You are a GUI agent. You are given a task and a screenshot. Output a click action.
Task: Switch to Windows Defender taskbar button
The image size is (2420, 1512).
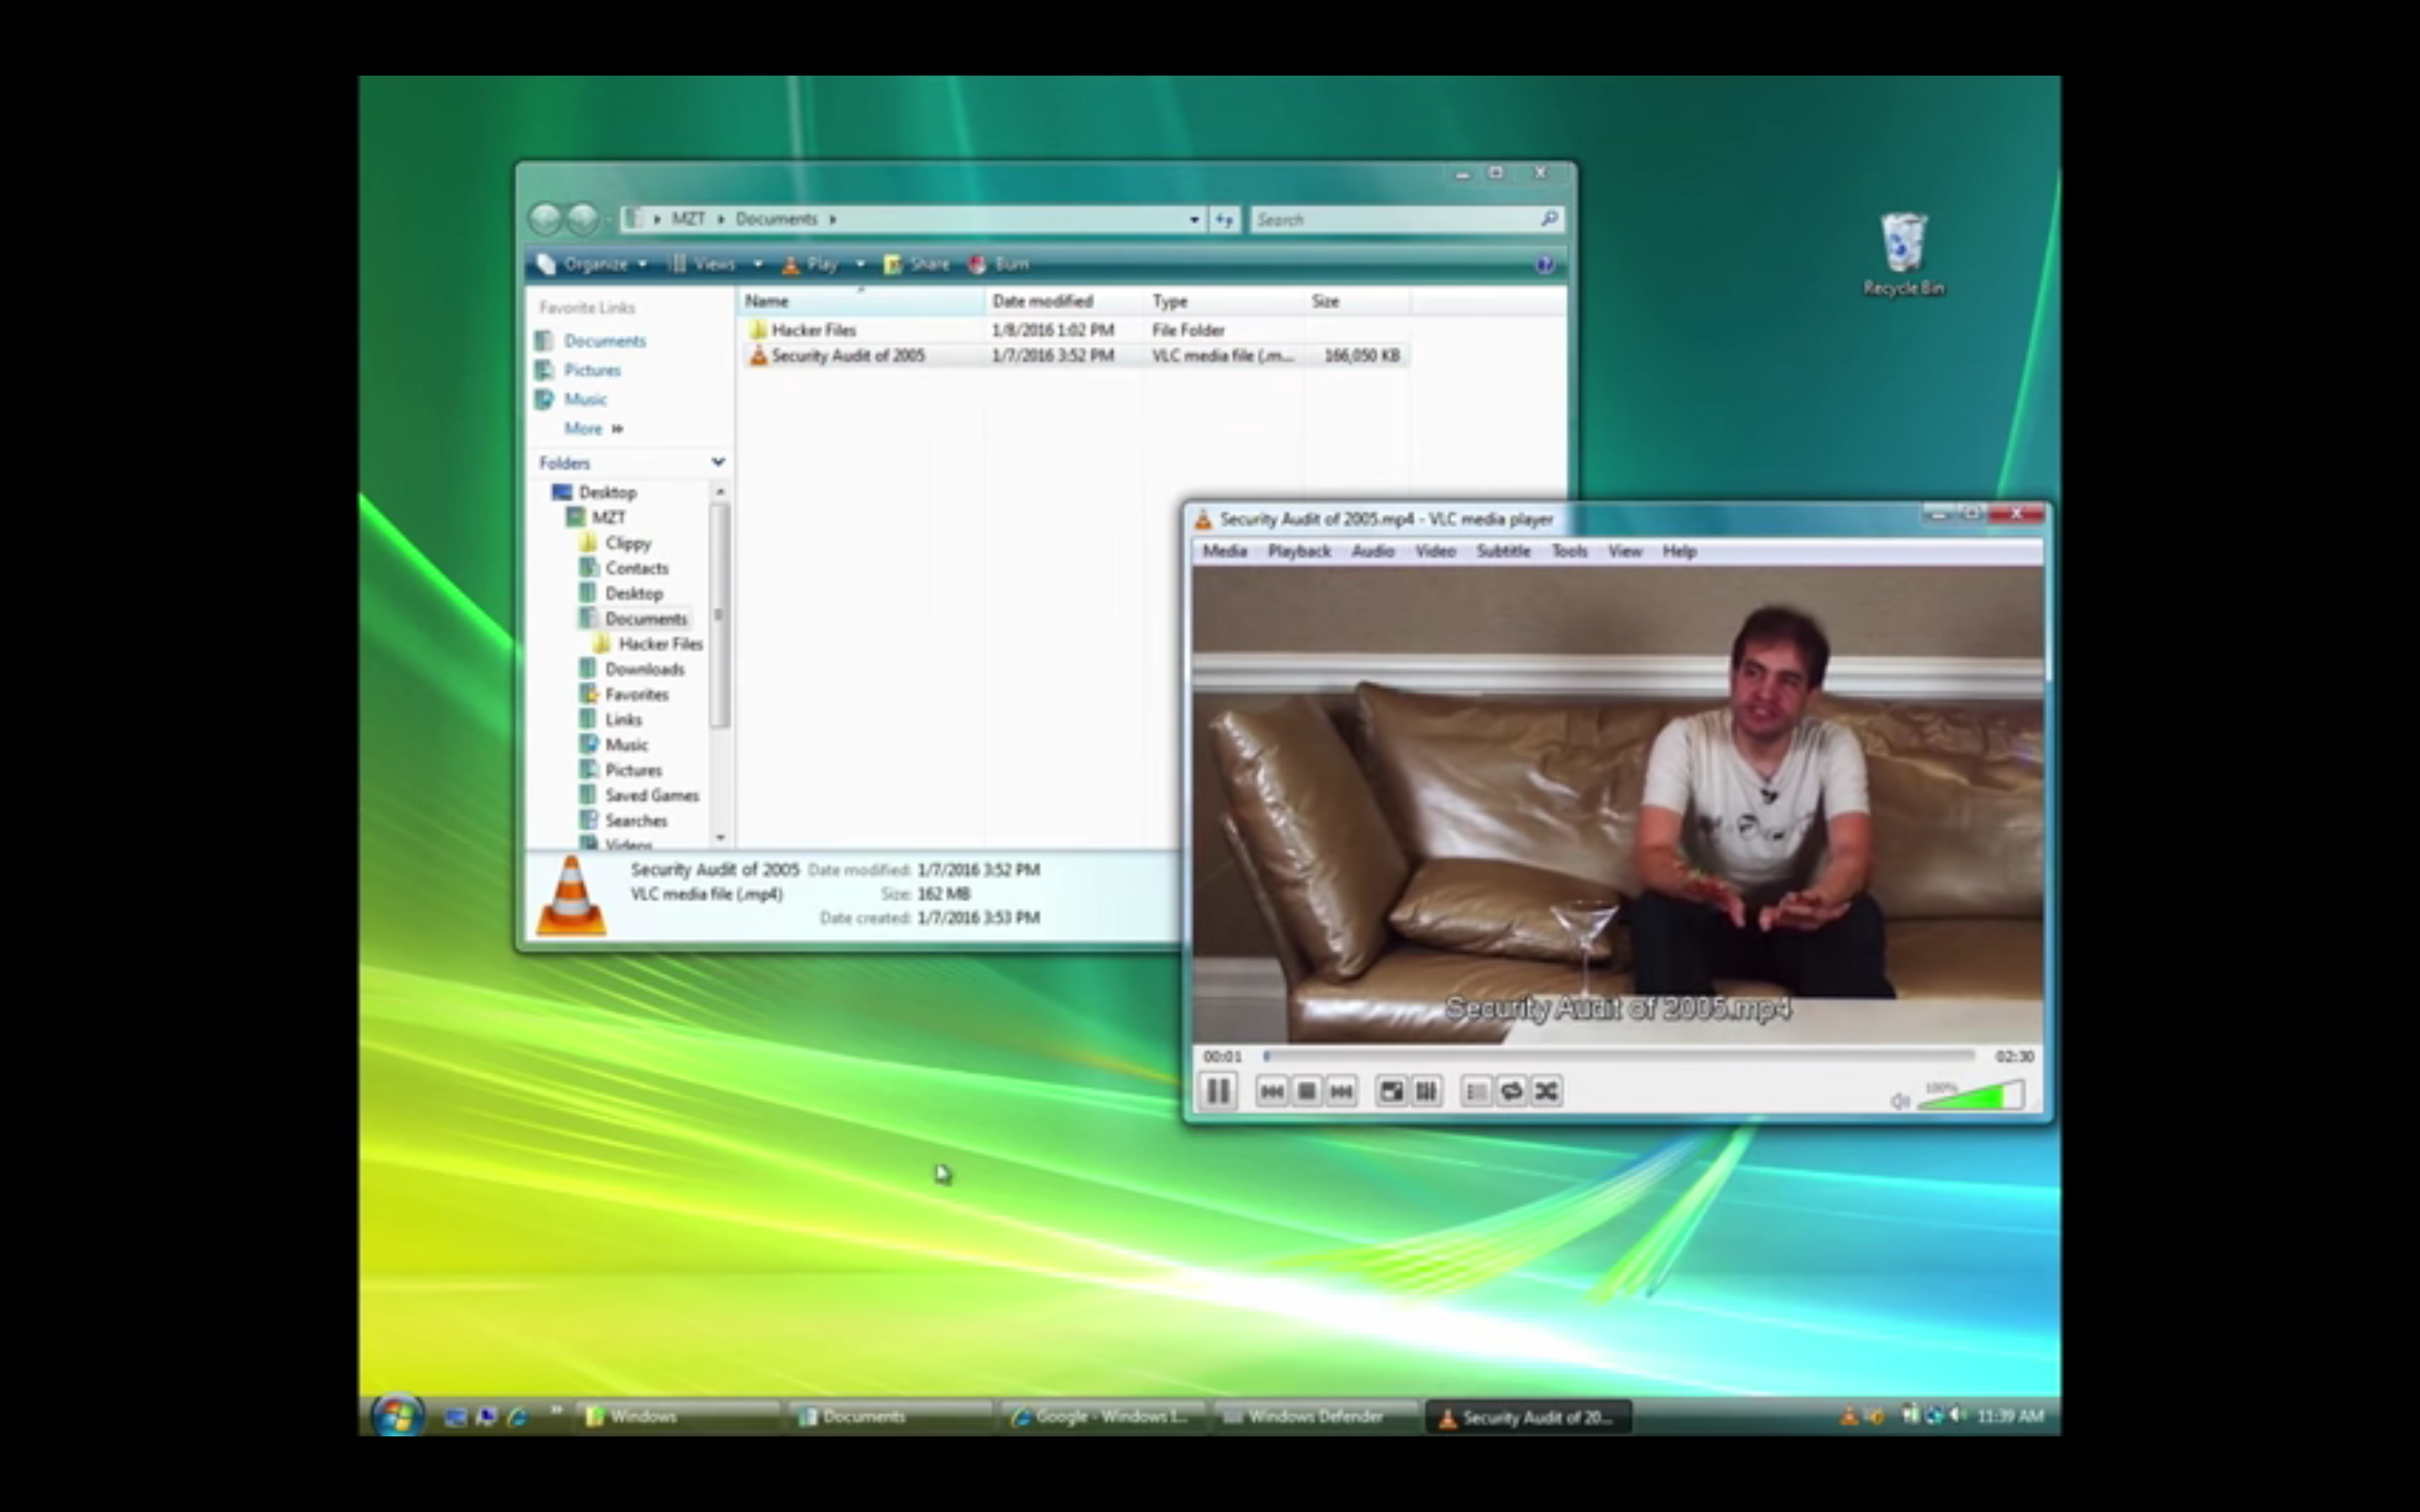pos(1315,1416)
